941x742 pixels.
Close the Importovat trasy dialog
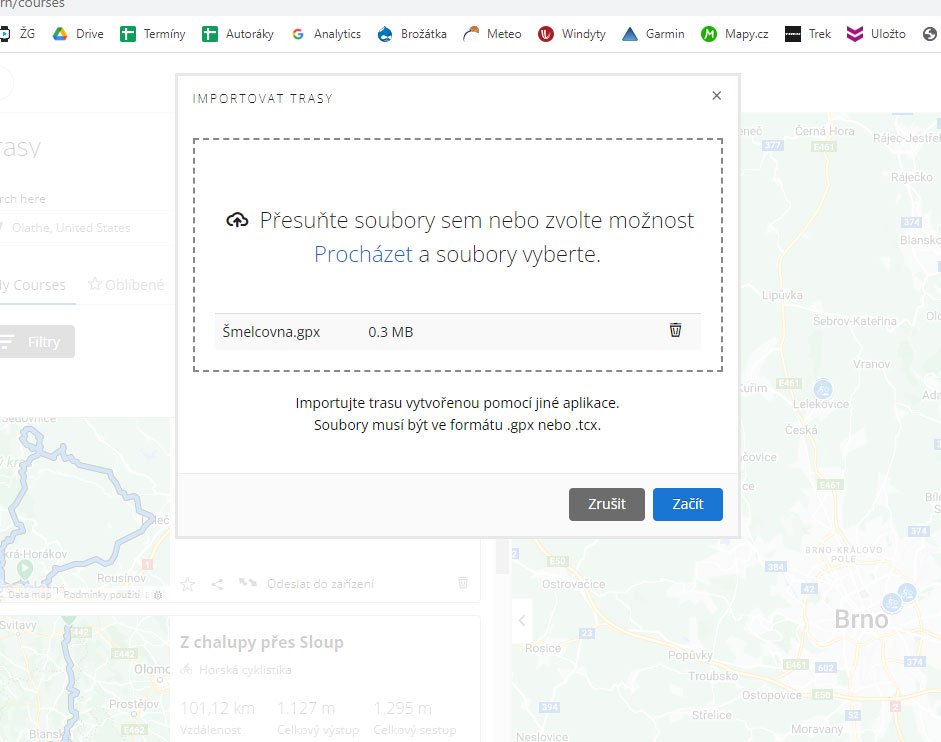pos(717,95)
